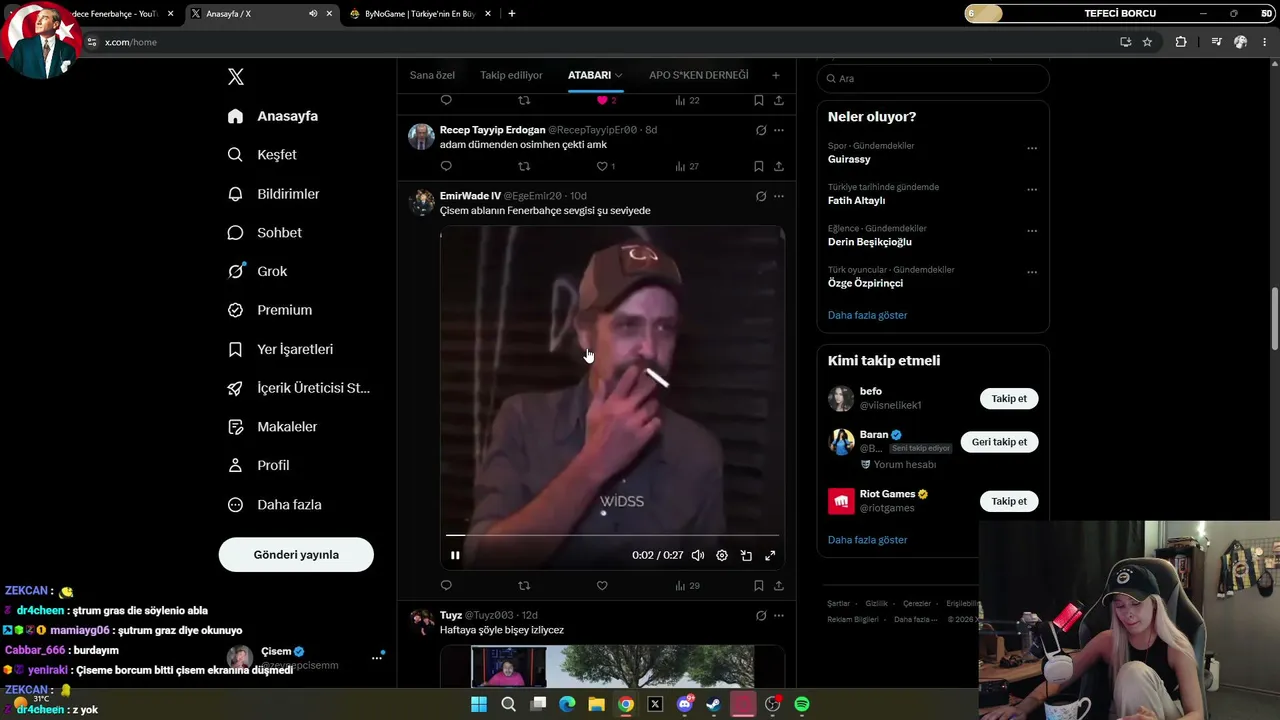Share the Recep Tayyip Erdogan post
This screenshot has height=720, width=1280.
coord(779,166)
